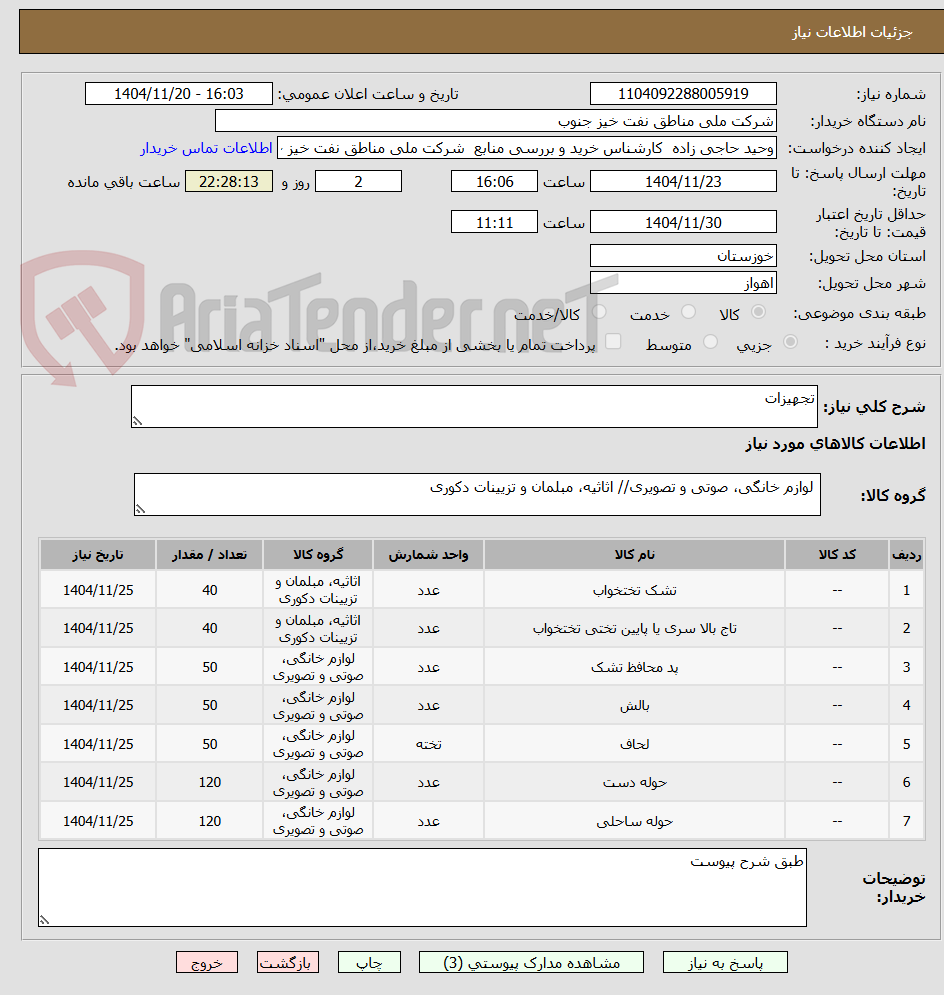Image resolution: width=944 pixels, height=995 pixels.
Task: Select item name حوله ساحلی
Action: click(x=634, y=821)
